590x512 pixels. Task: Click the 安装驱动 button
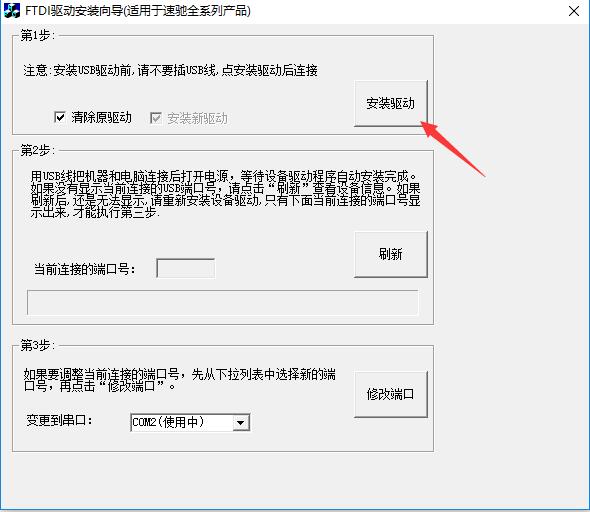pos(391,103)
